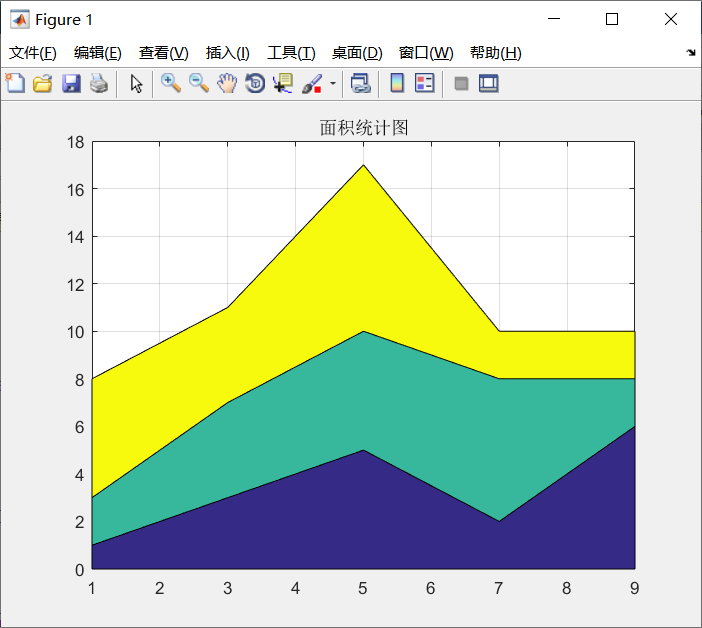This screenshot has width=702, height=628.
Task: Click y-axis tick label 18
Action: (76, 142)
